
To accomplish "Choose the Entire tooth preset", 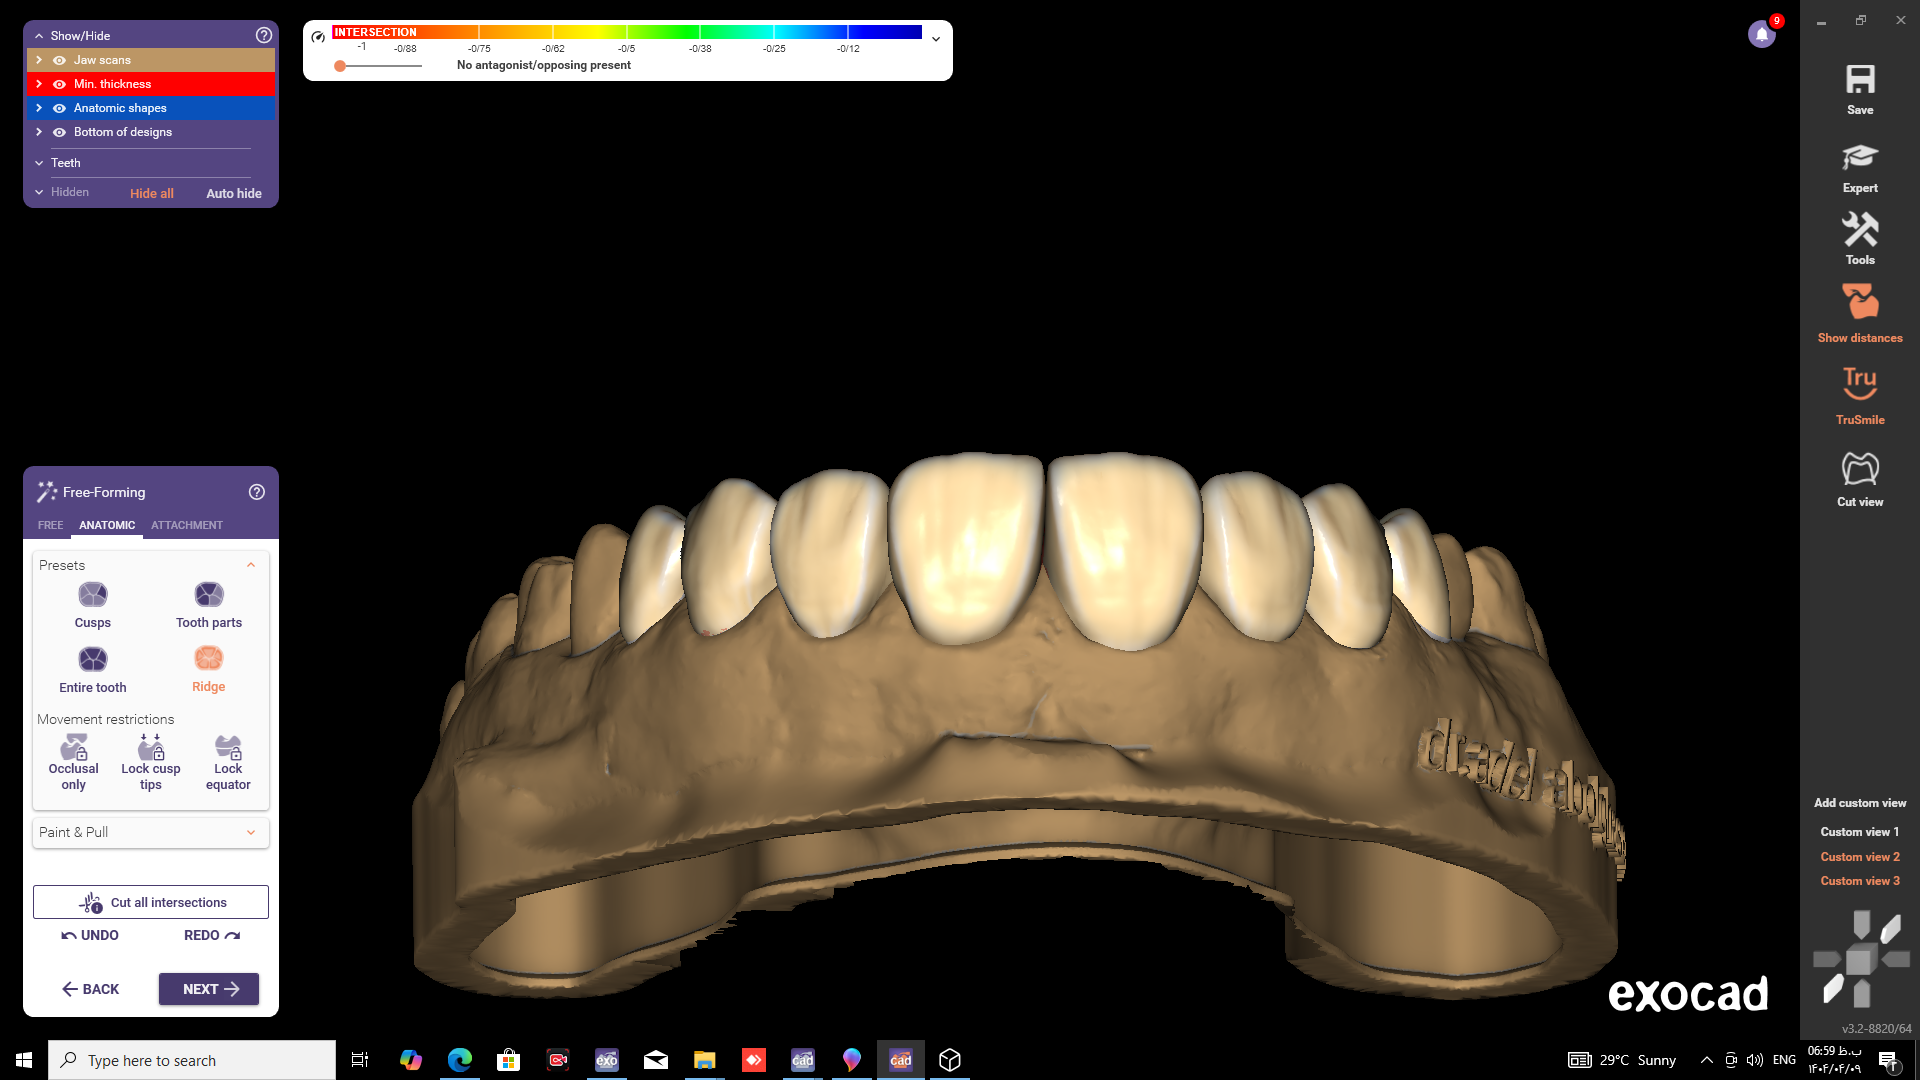I will [x=92, y=660].
